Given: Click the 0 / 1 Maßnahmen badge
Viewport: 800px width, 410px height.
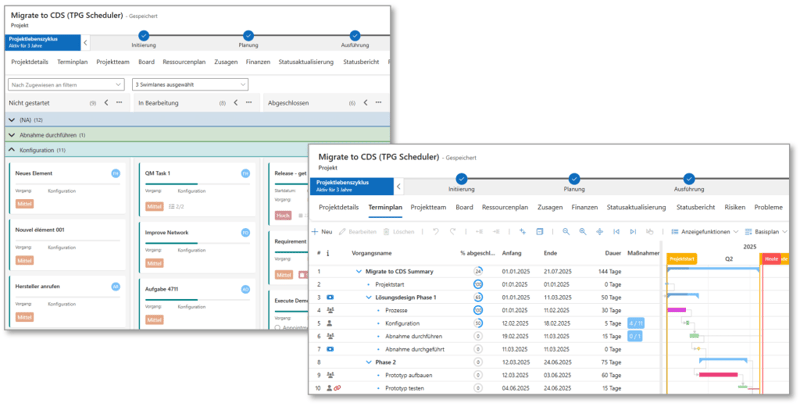Looking at the screenshot, I should [x=635, y=336].
